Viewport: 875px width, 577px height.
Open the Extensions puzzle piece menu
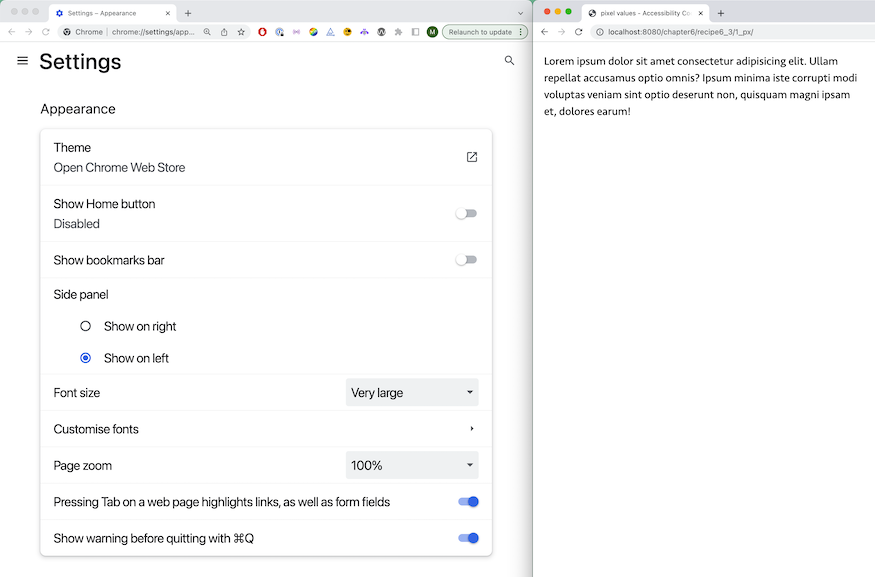click(x=398, y=32)
